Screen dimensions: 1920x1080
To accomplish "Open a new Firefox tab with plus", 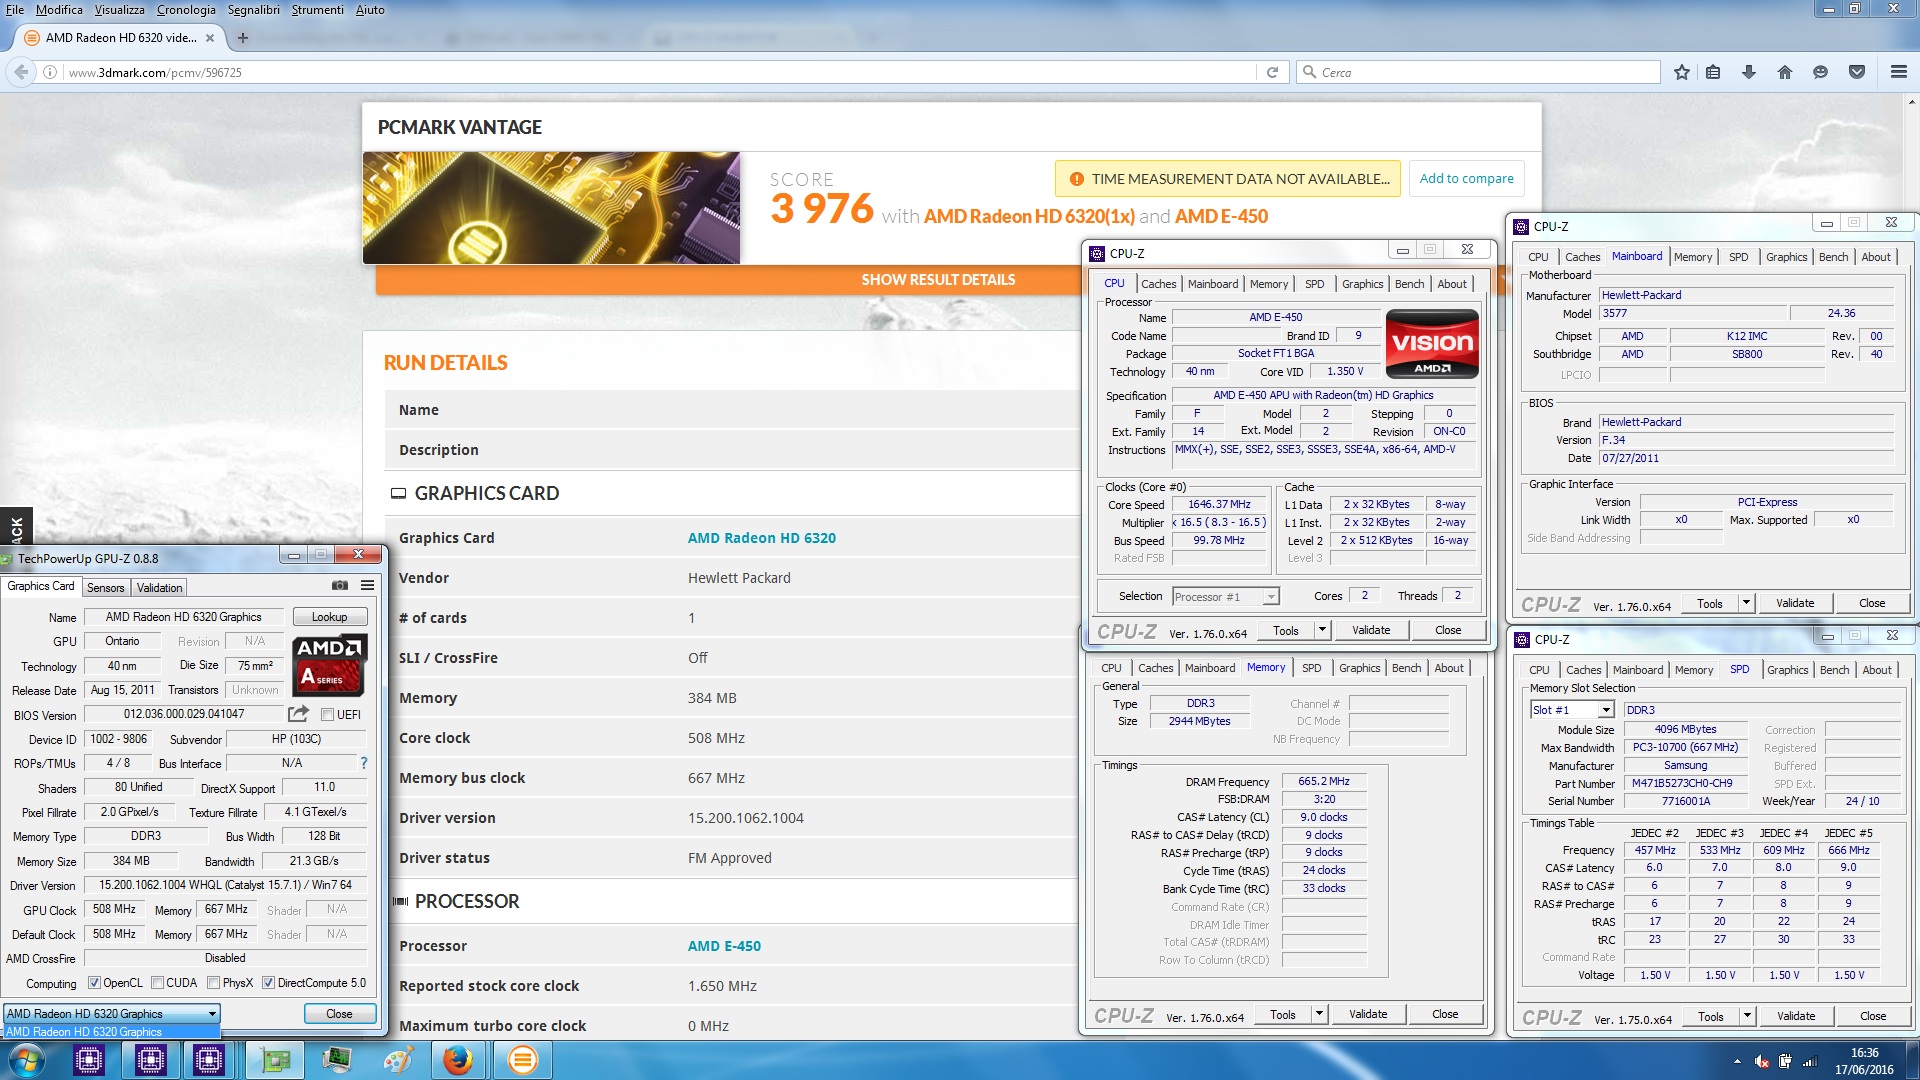I will tap(242, 38).
